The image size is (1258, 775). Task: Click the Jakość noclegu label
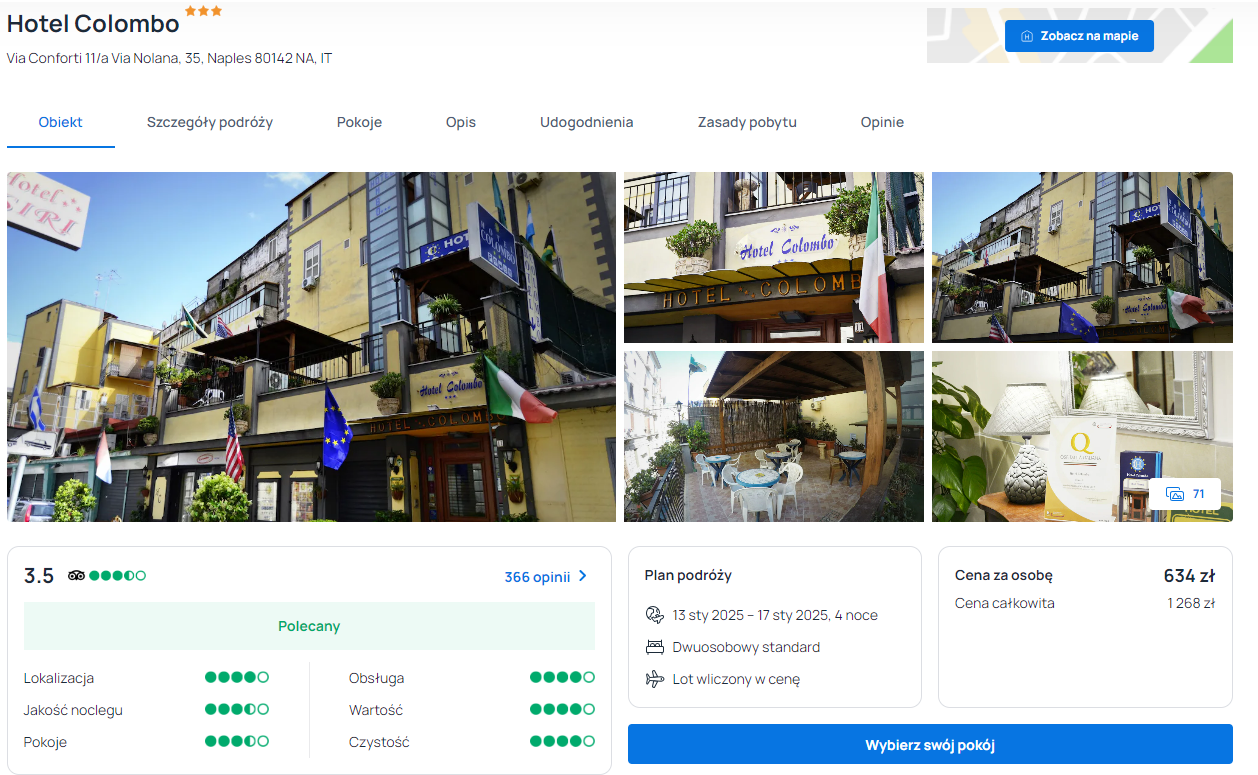[x=73, y=710]
